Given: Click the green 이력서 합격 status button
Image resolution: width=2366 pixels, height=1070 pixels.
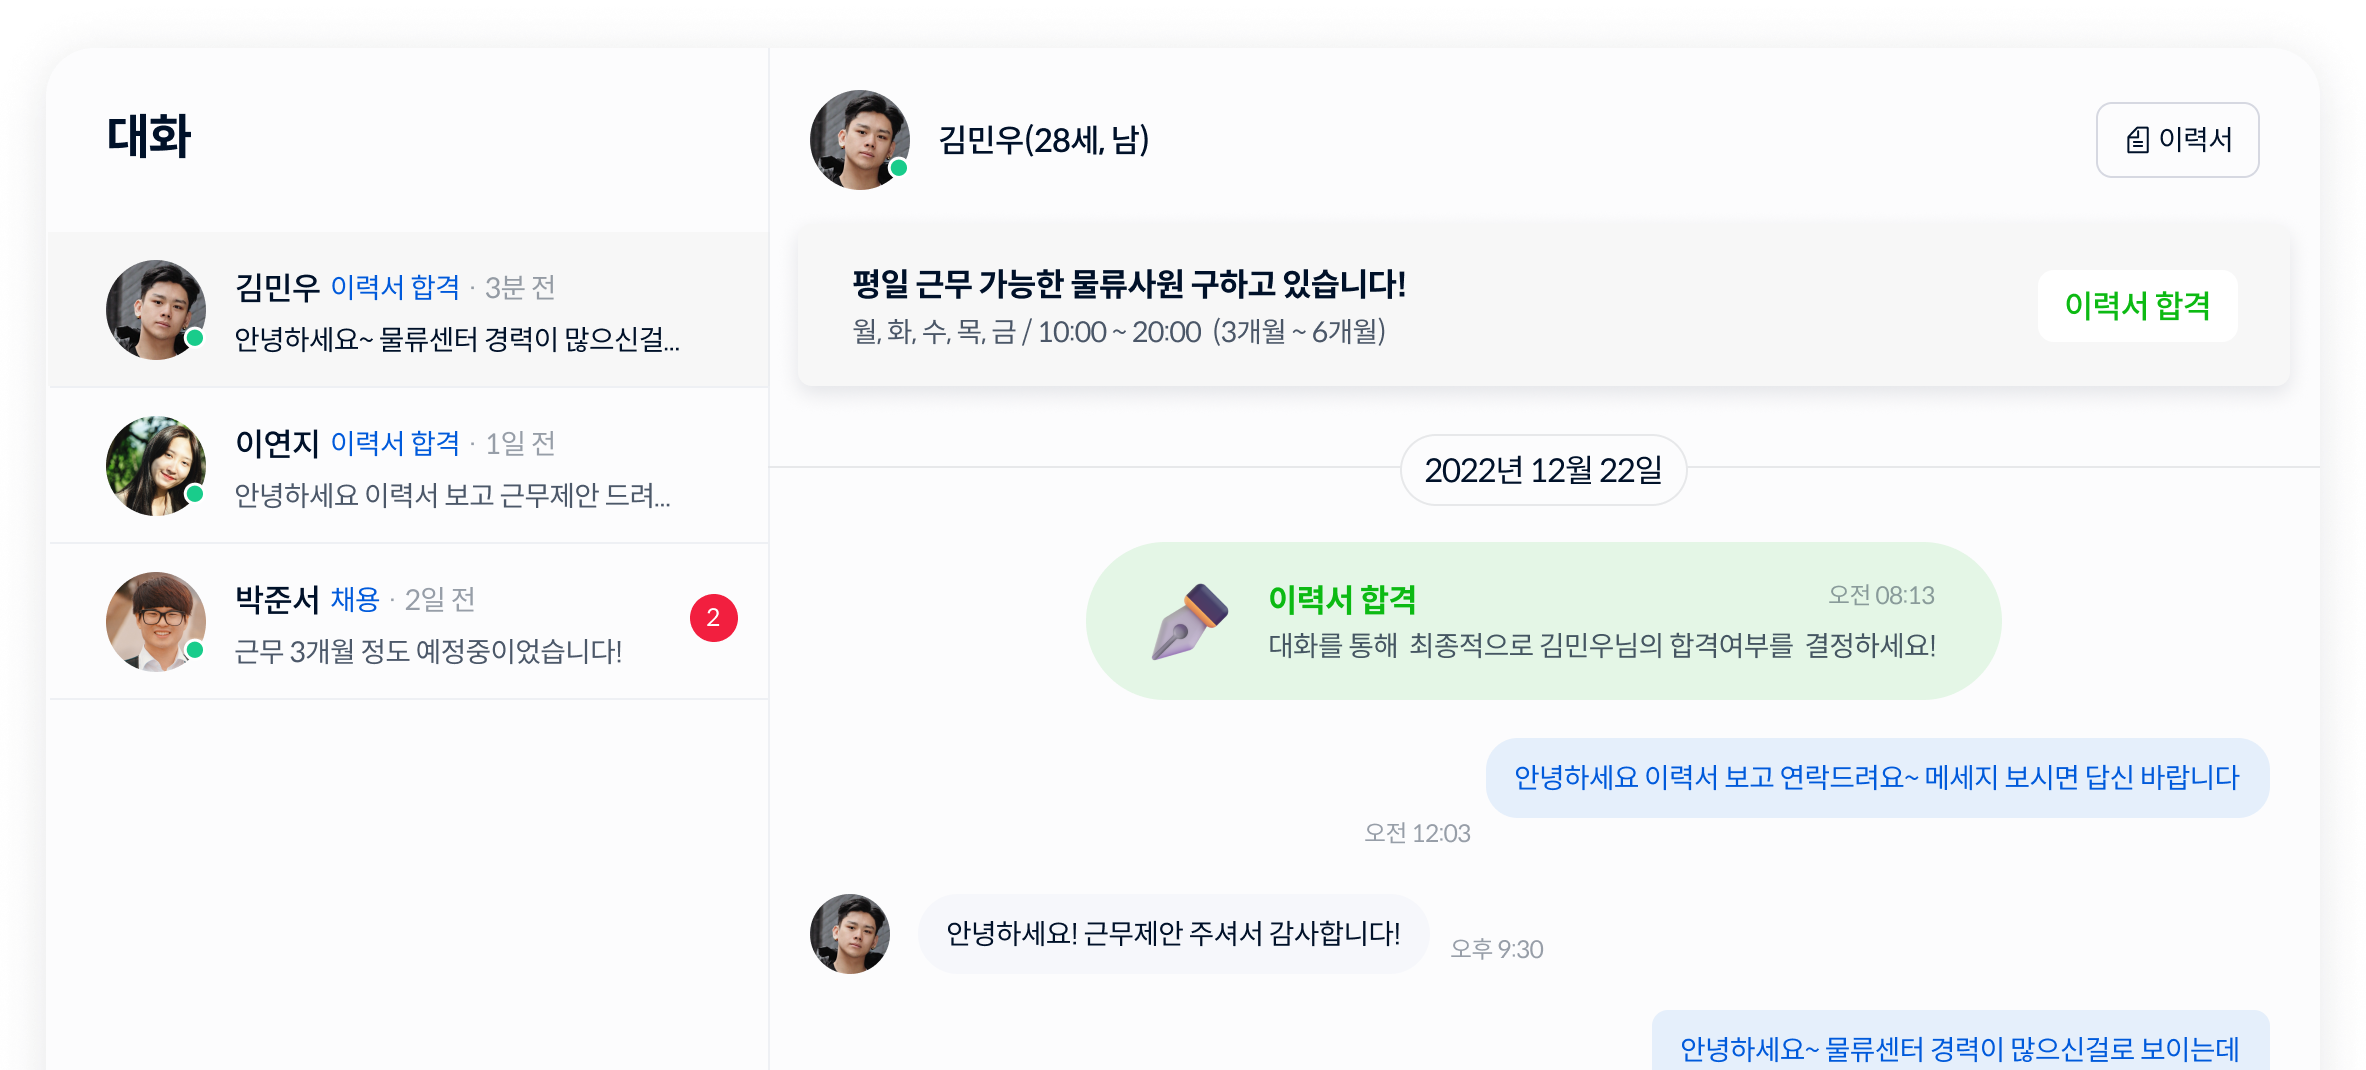Looking at the screenshot, I should (x=2137, y=306).
